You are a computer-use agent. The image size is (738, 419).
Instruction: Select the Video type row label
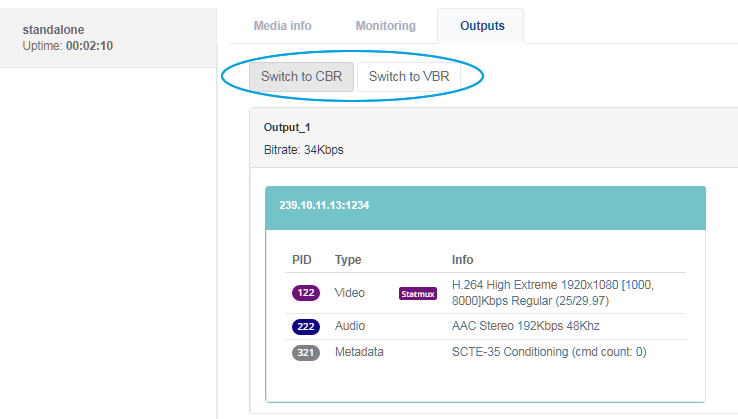(350, 293)
